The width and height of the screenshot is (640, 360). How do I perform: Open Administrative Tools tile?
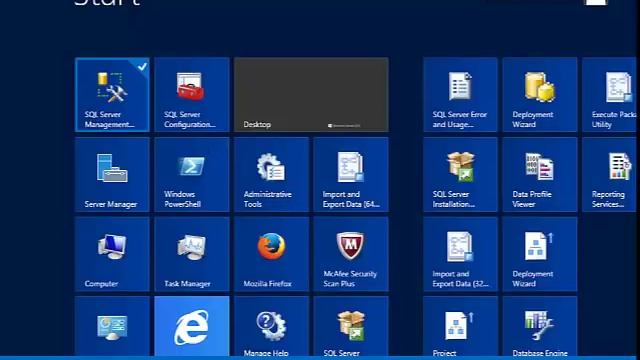tap(271, 174)
